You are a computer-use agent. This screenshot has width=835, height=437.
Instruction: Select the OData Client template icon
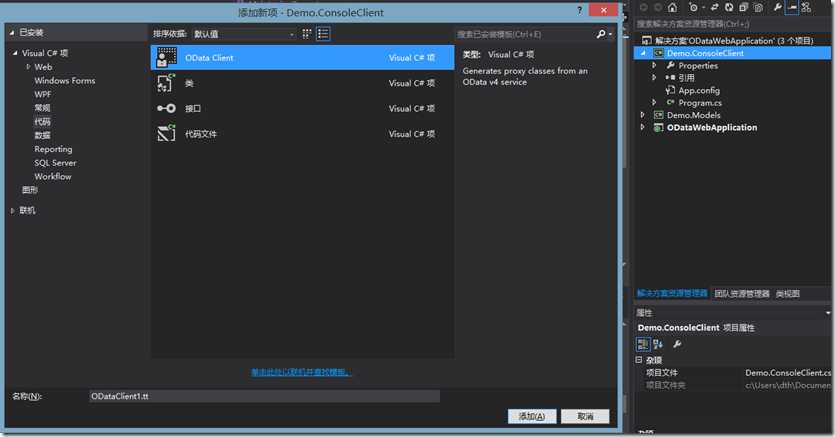[166, 57]
